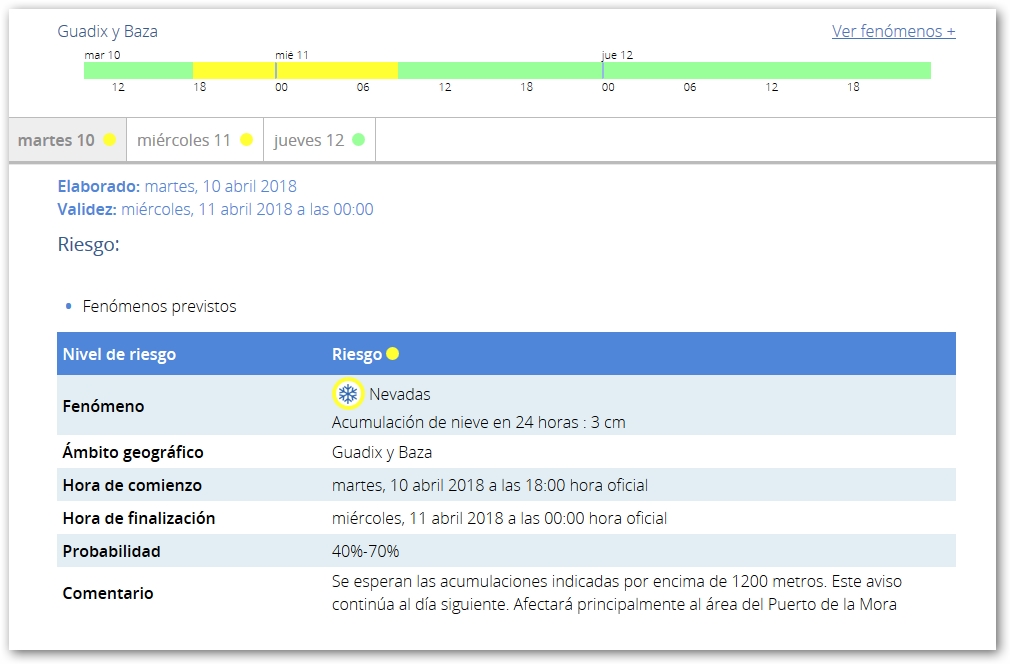Click the Fenómenos previstos list item
1010x664 pixels.
pyautogui.click(x=159, y=306)
